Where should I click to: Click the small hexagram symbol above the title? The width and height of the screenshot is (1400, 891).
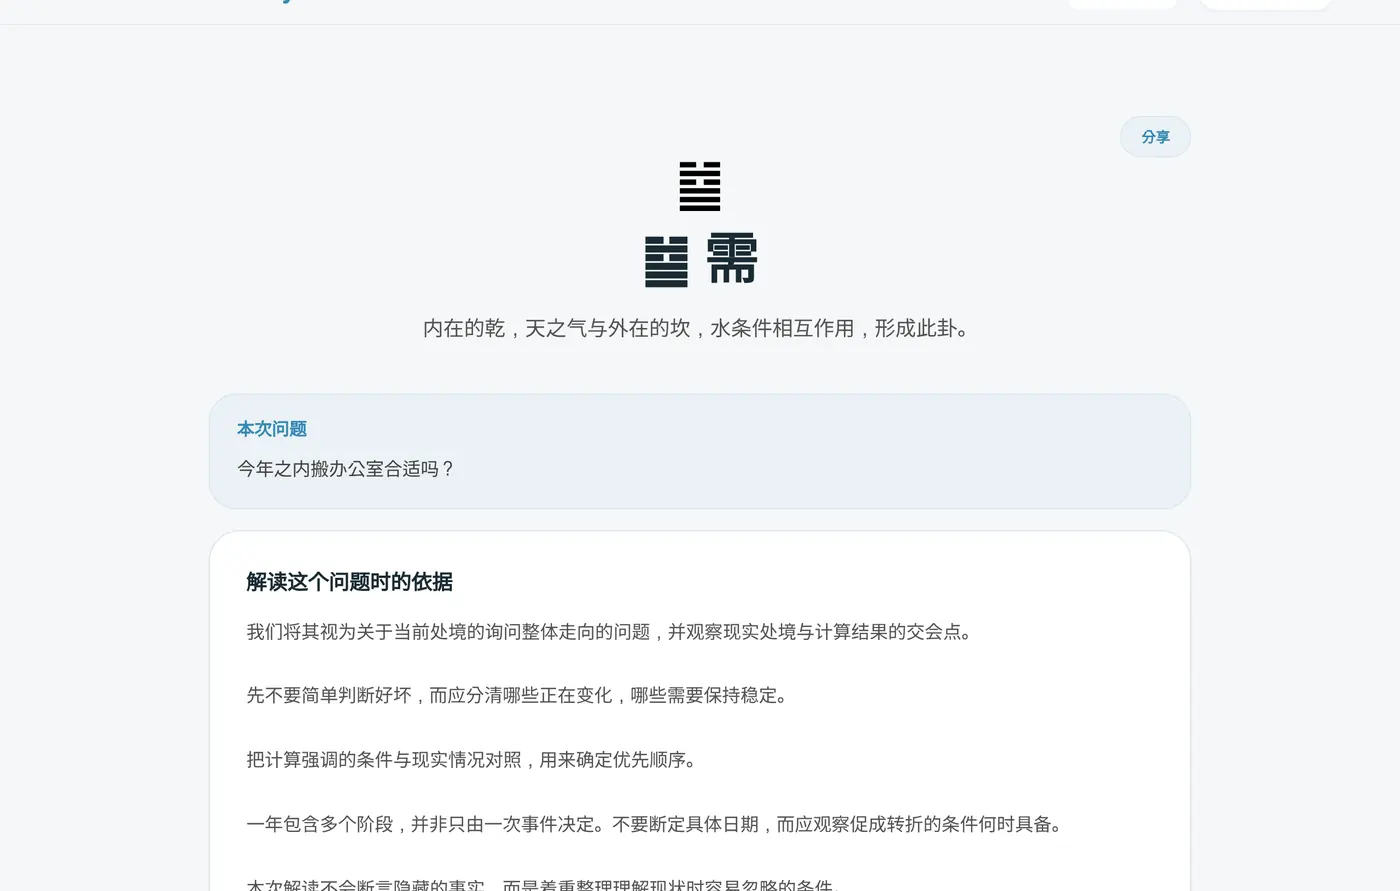[x=700, y=186]
